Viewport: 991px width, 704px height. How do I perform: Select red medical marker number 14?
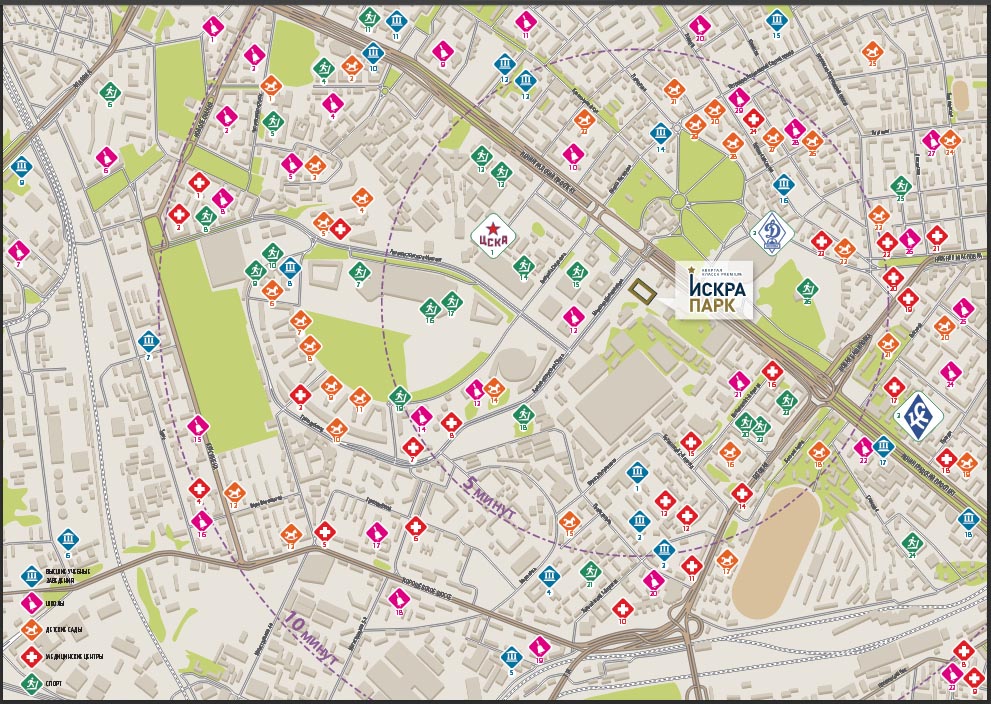click(742, 493)
